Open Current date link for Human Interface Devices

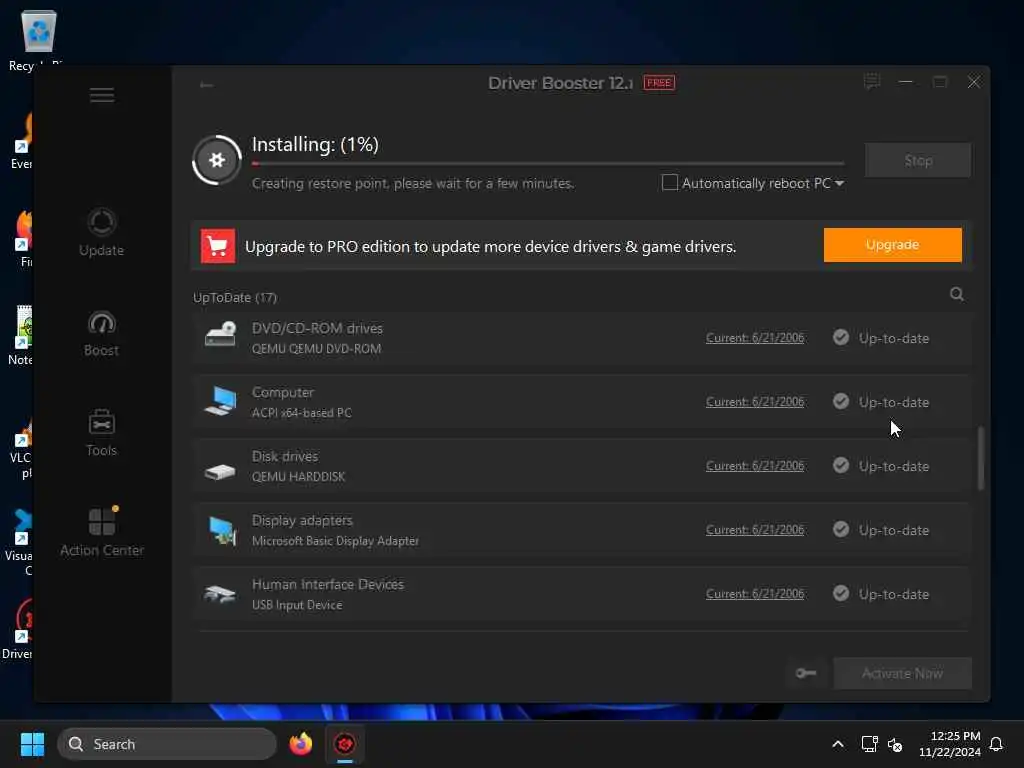(755, 594)
